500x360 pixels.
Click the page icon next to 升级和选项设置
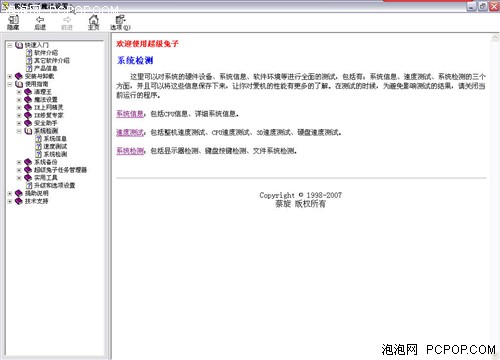(29, 185)
